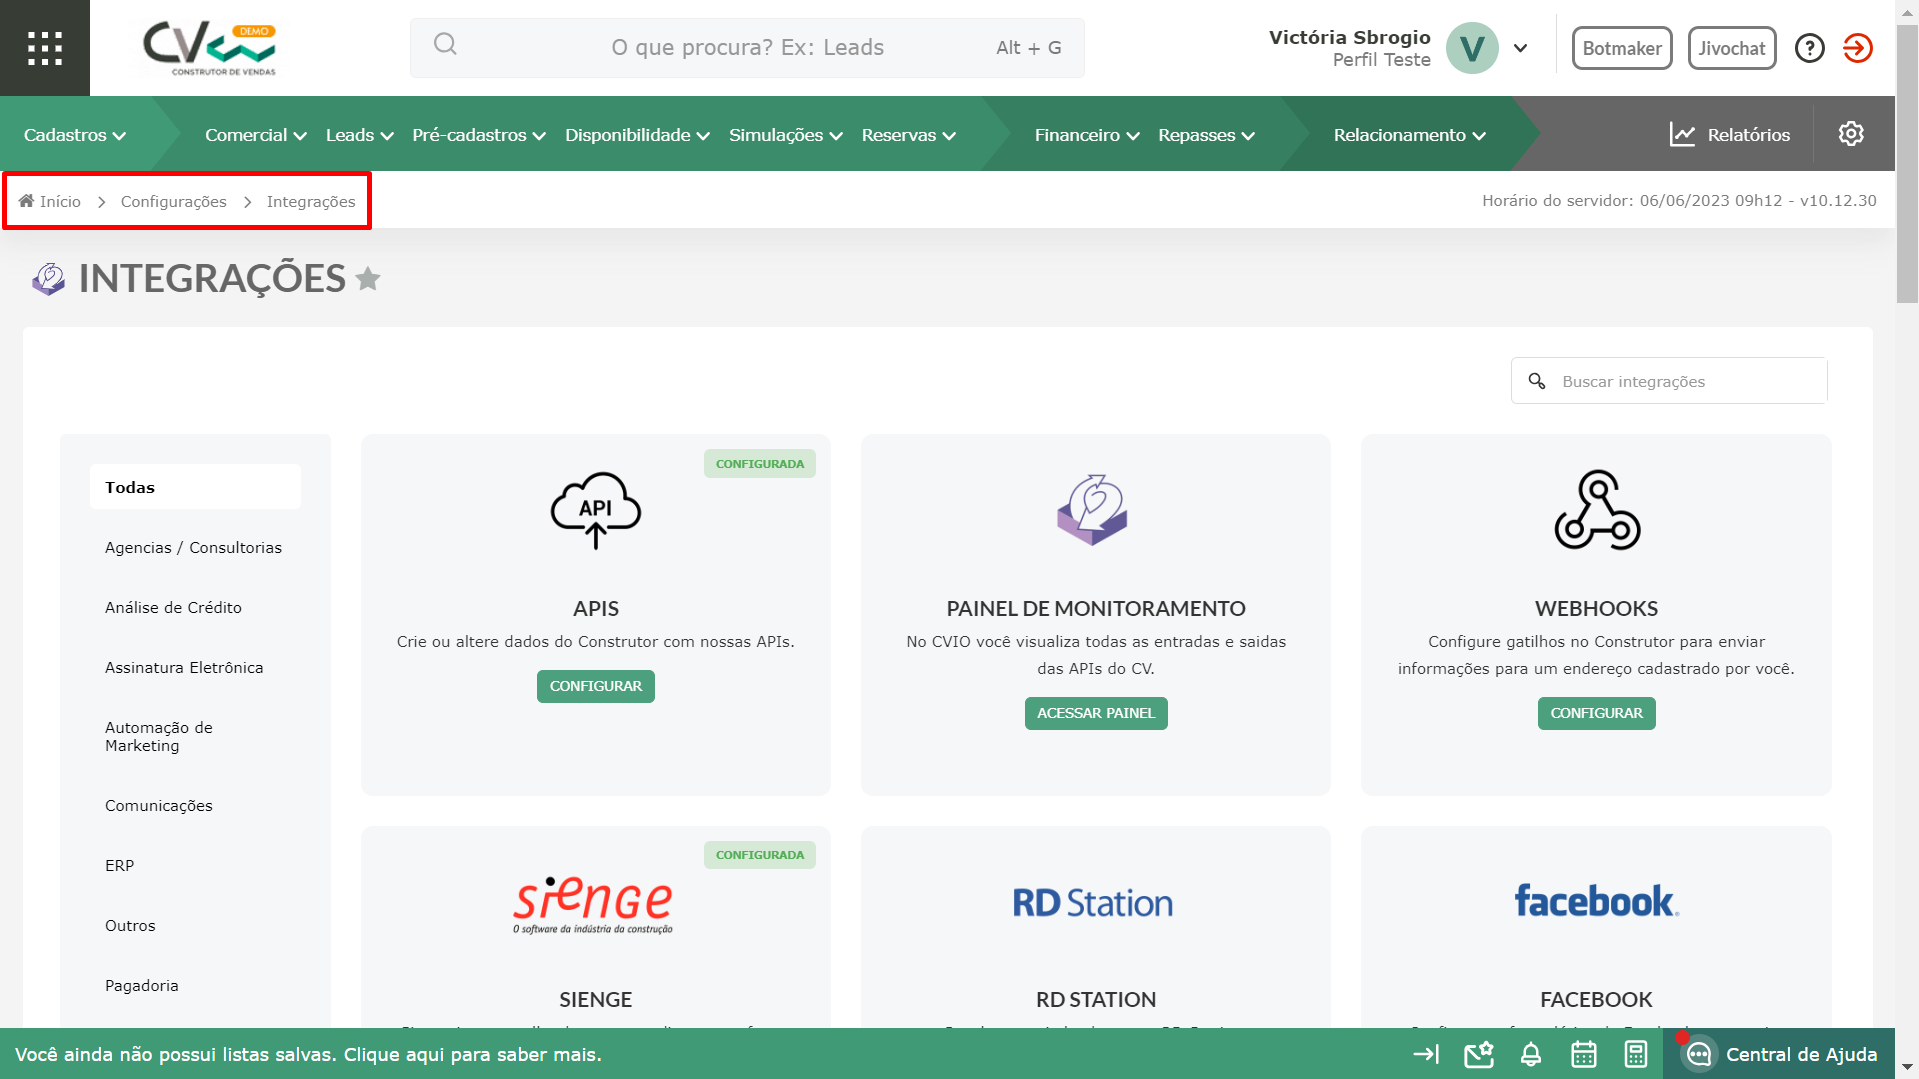
Task: Expand the Comercial menu
Action: pyautogui.click(x=256, y=135)
